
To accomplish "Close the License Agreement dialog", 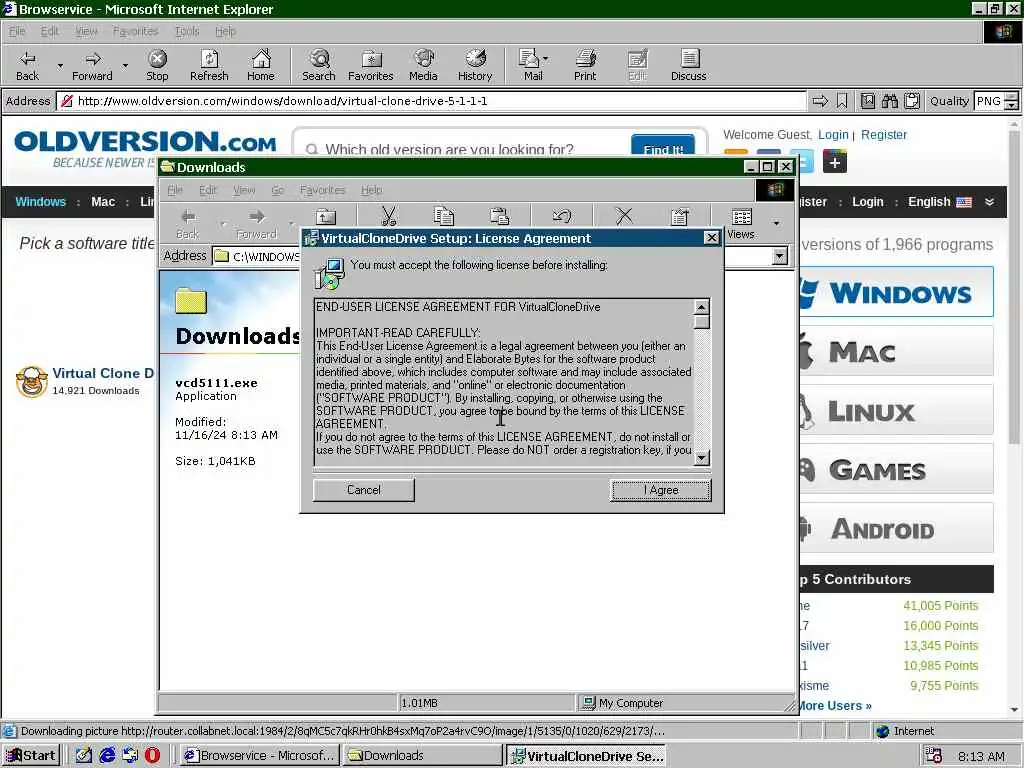I will (712, 238).
